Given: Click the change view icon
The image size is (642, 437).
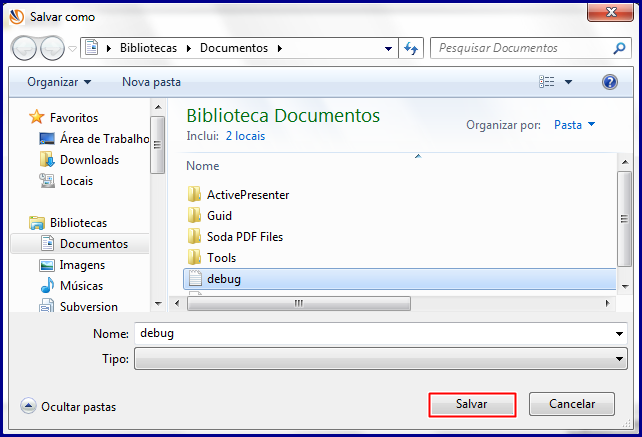Looking at the screenshot, I should pos(547,82).
